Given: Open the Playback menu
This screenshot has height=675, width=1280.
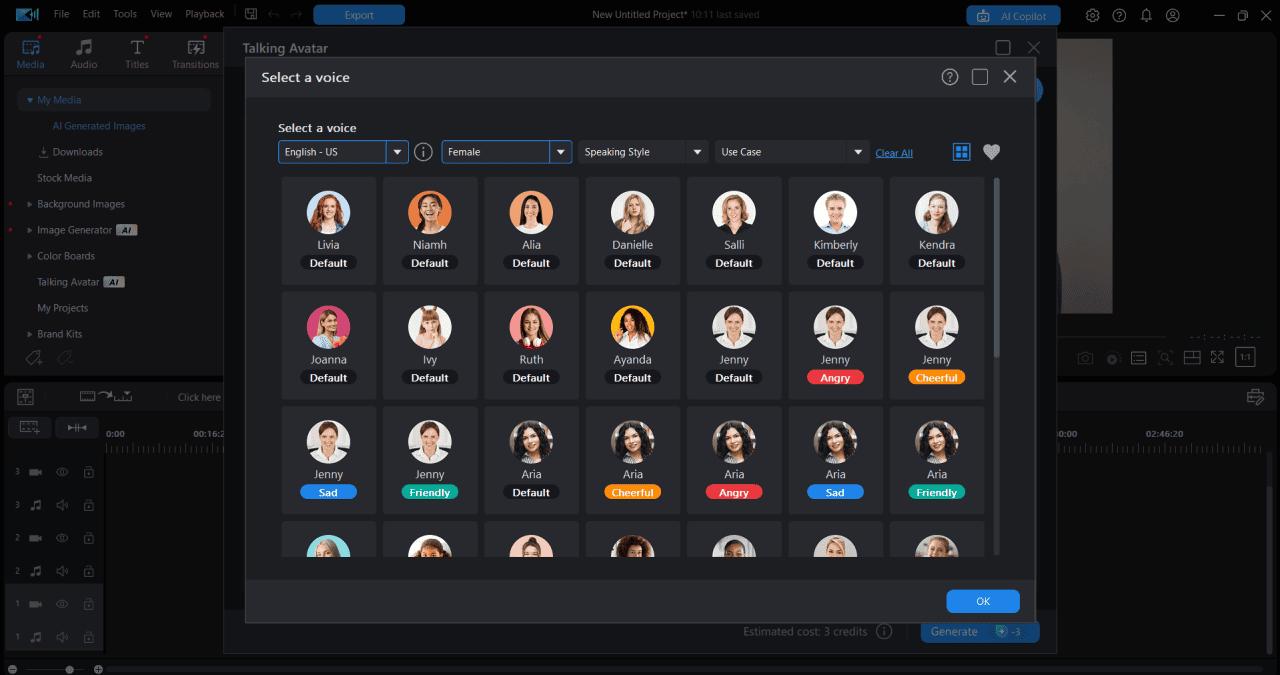Looking at the screenshot, I should coord(205,14).
